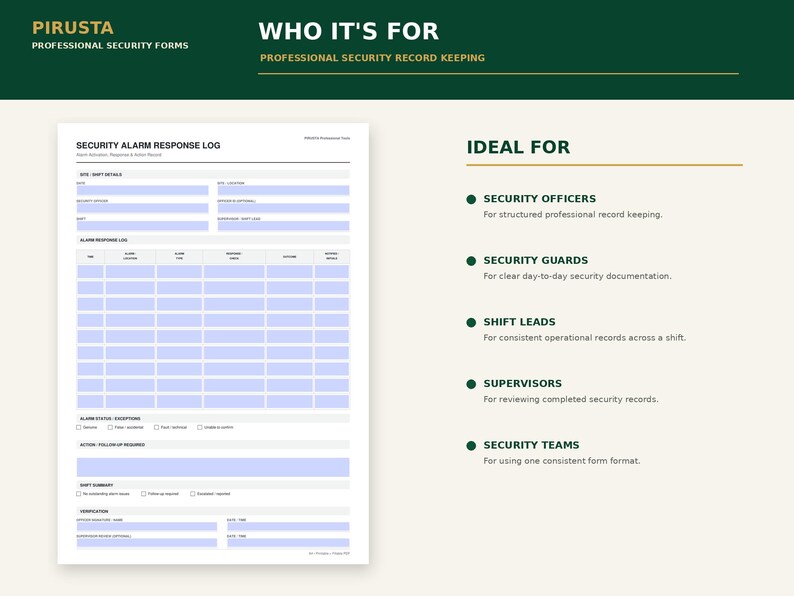Tick the Genuine alarm status checkbox

coord(78,427)
